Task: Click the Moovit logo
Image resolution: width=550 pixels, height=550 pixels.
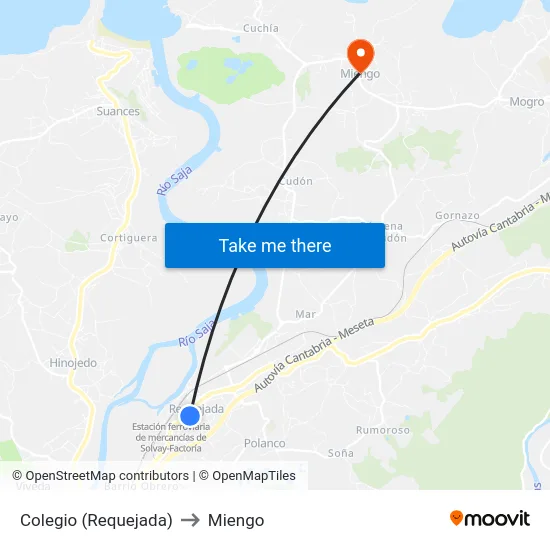Action: tap(490, 518)
